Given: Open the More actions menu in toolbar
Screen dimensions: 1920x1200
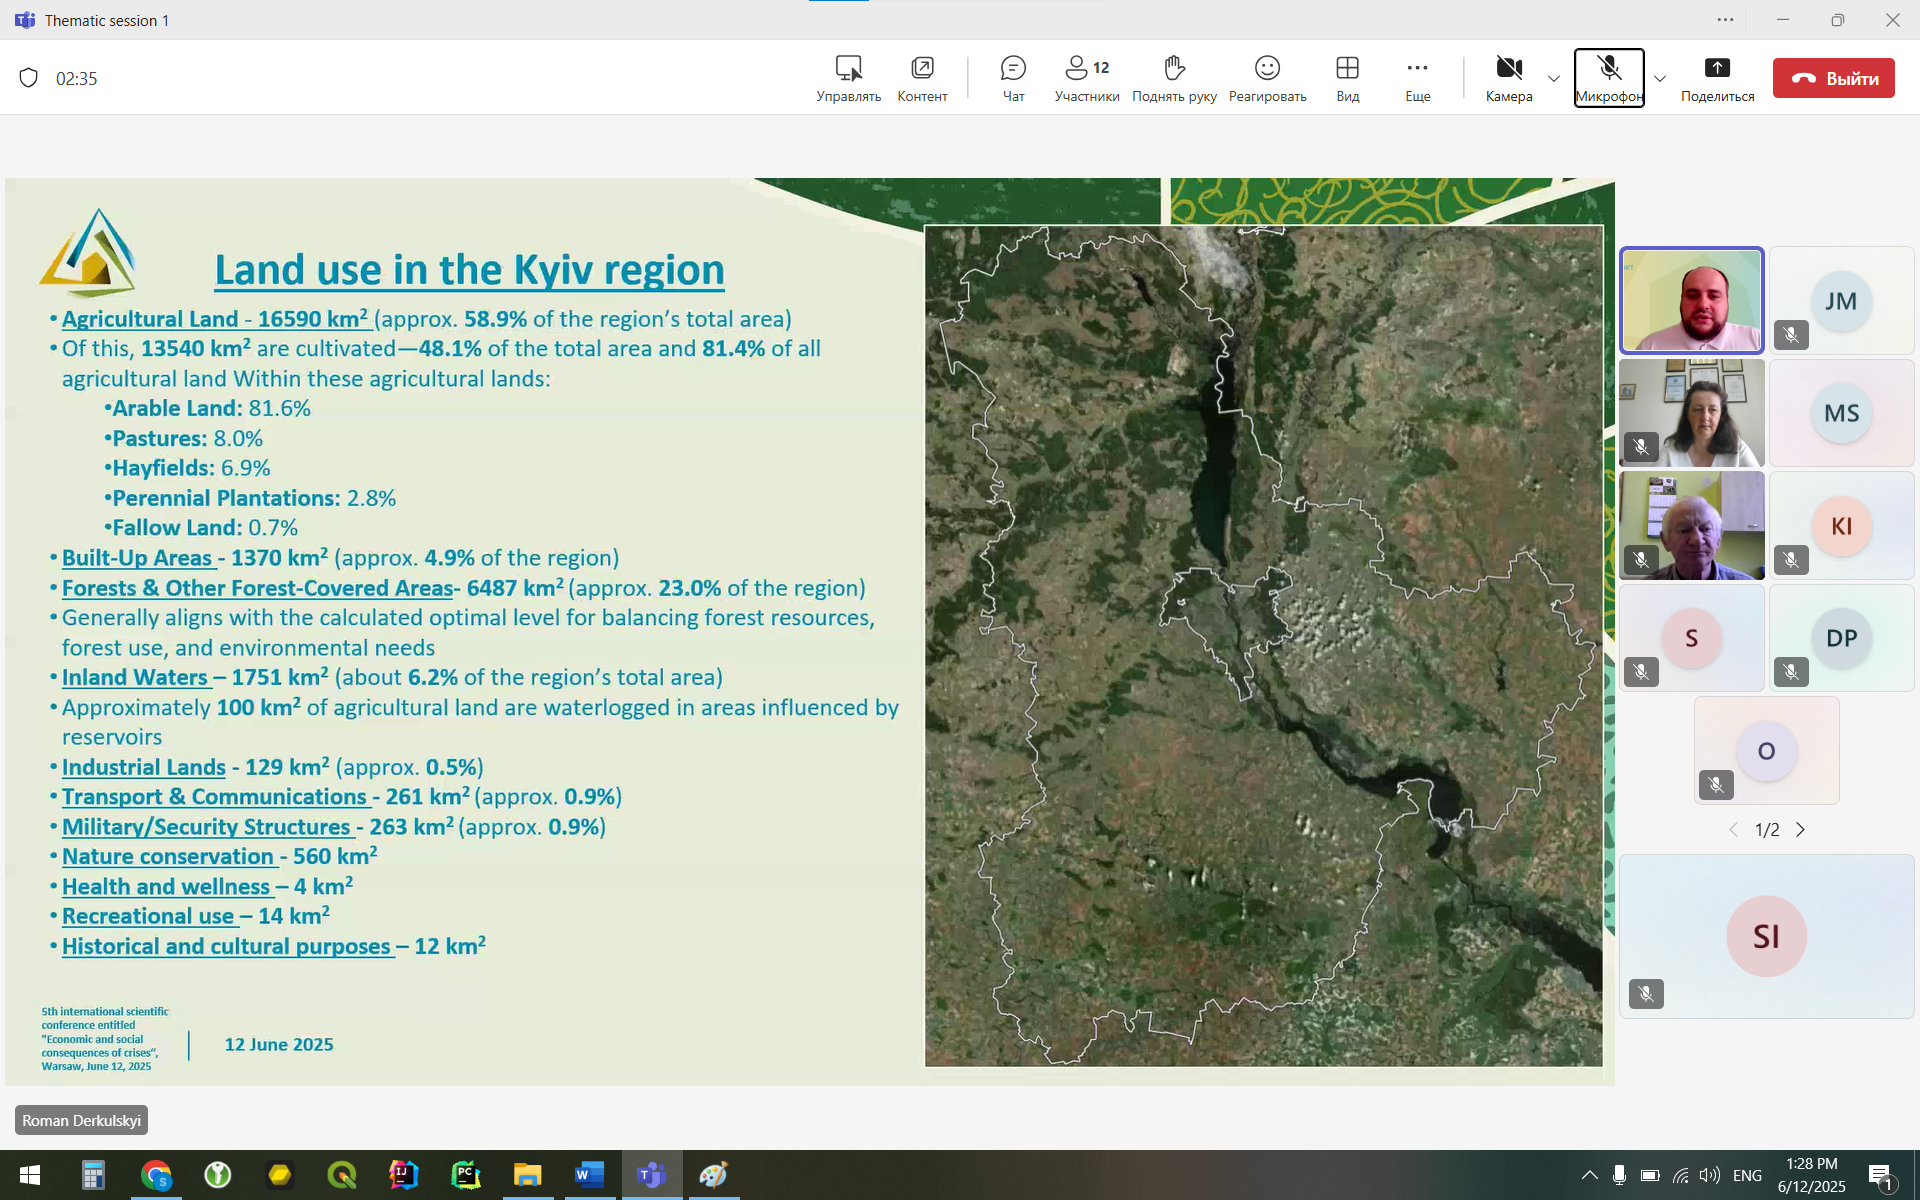Looking at the screenshot, I should [1417, 78].
